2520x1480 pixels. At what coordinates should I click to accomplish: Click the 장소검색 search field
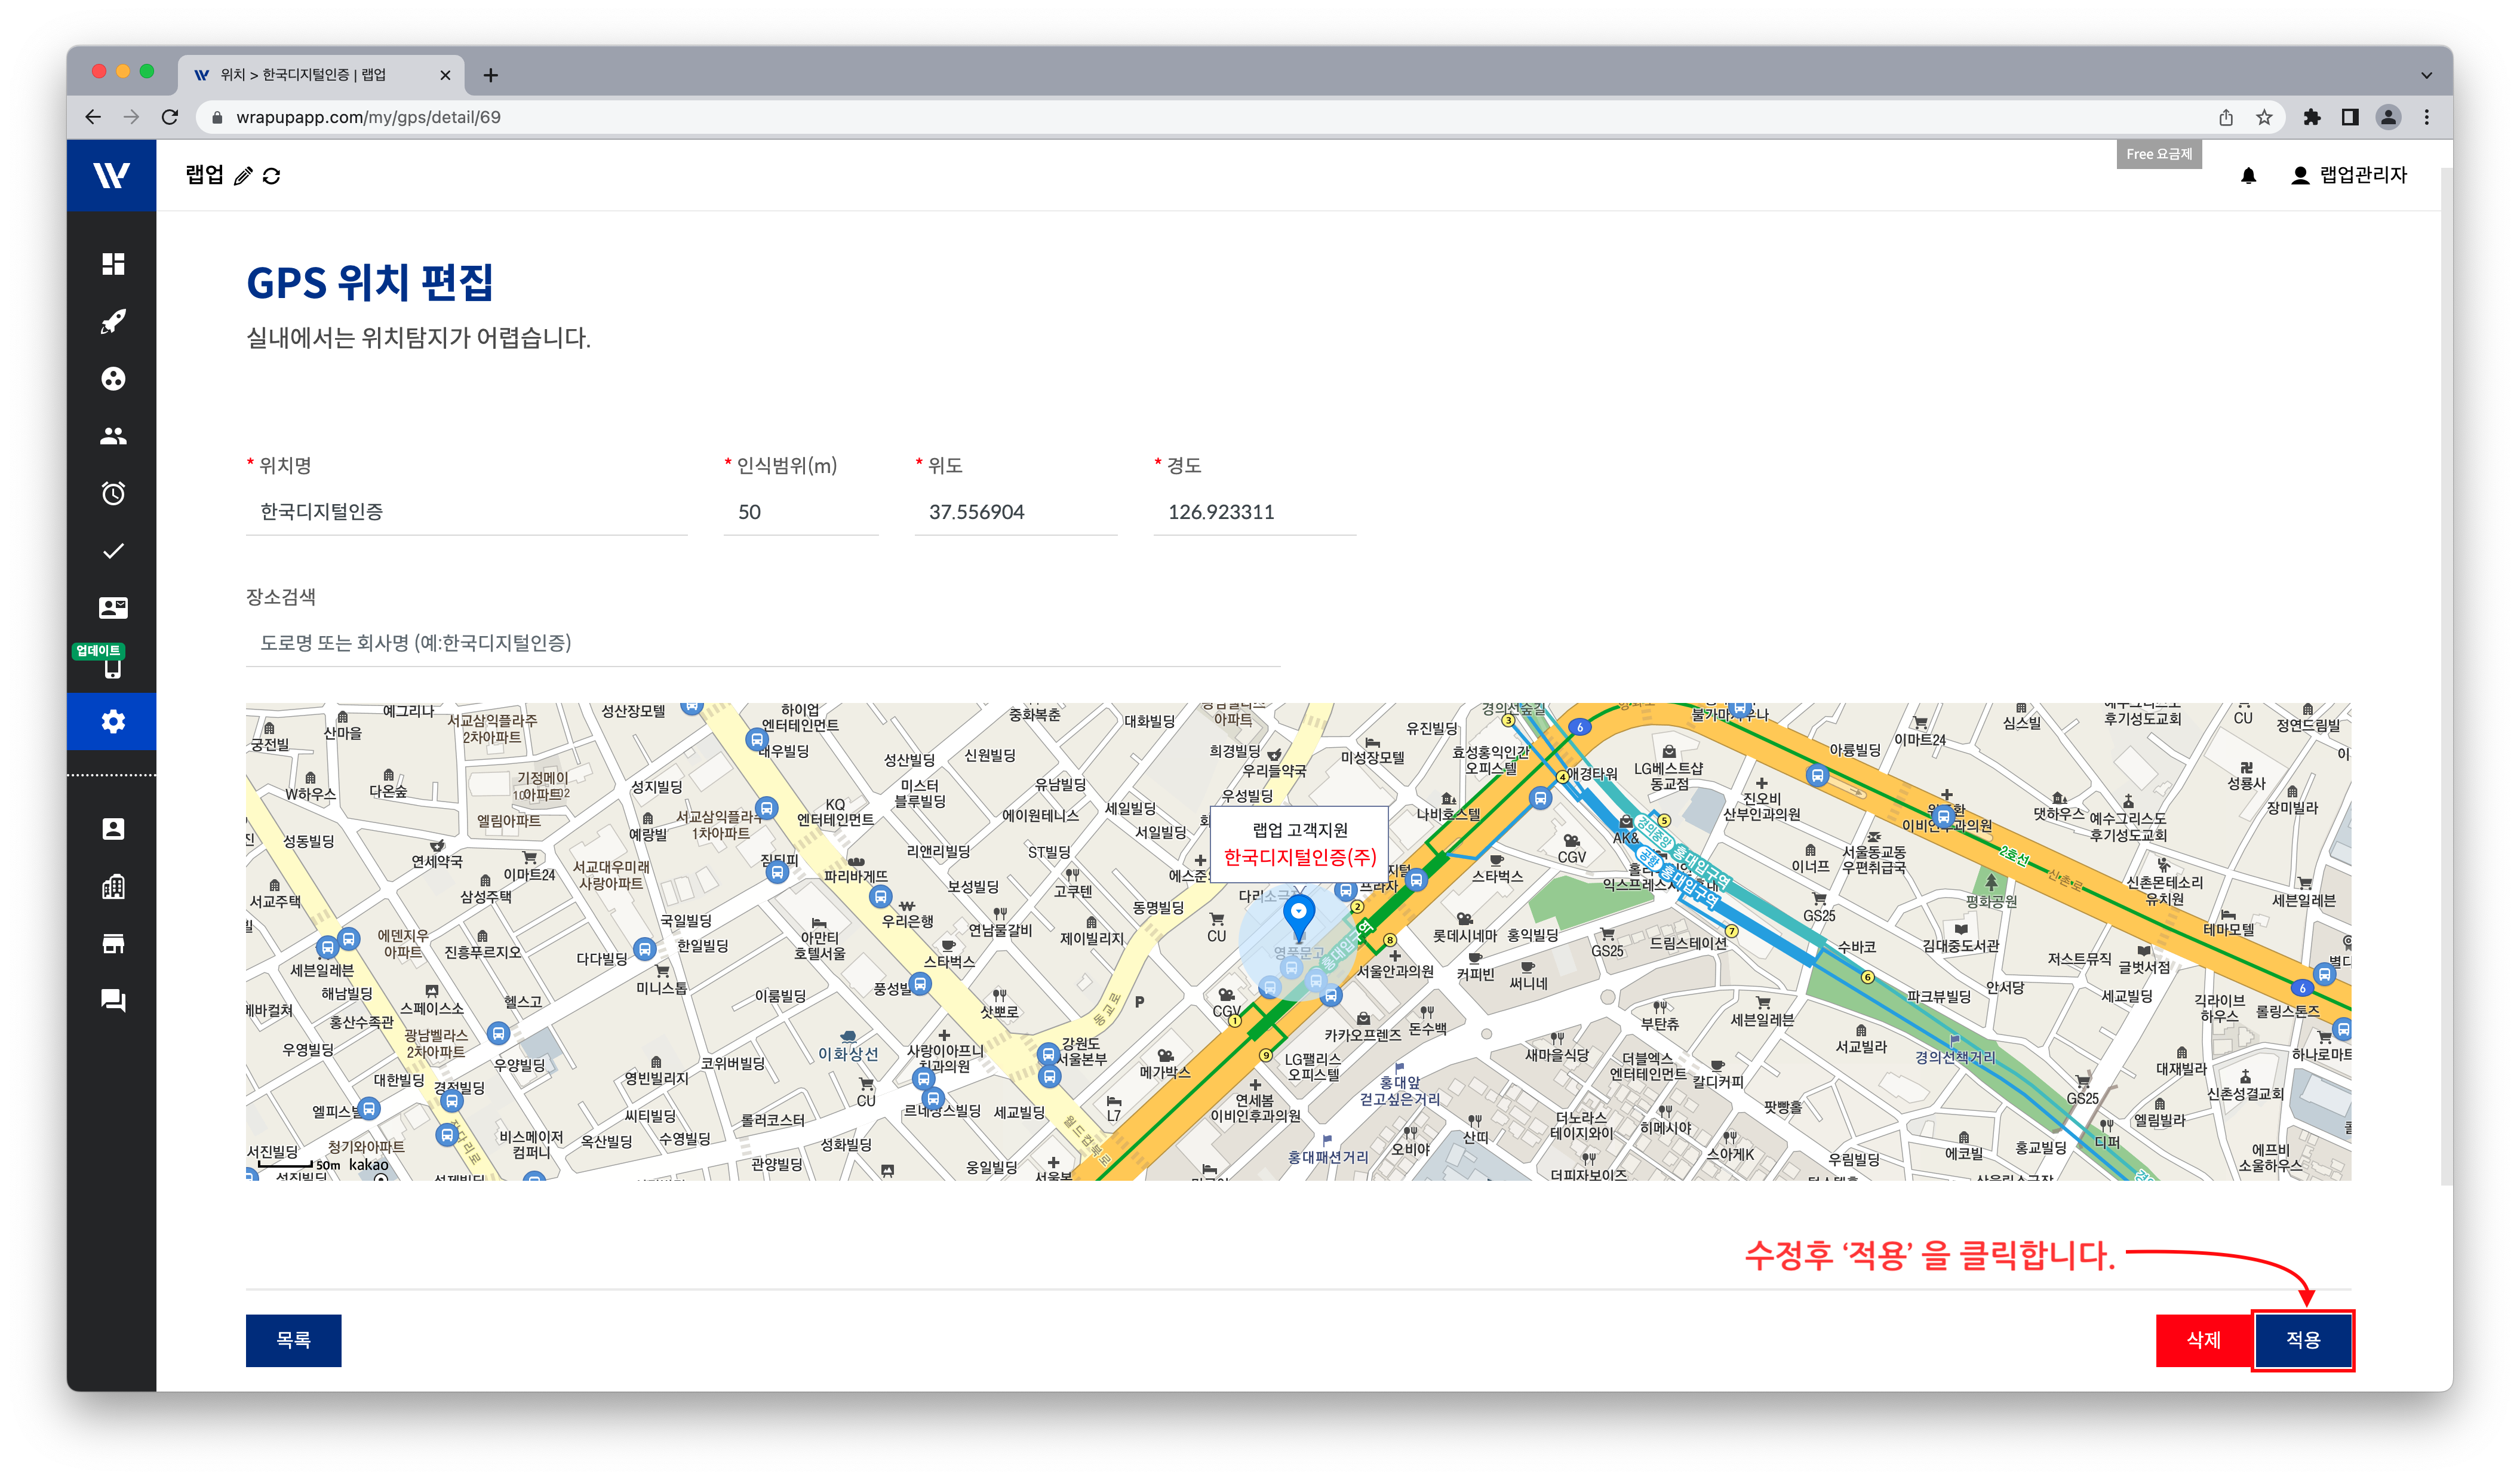(x=763, y=643)
